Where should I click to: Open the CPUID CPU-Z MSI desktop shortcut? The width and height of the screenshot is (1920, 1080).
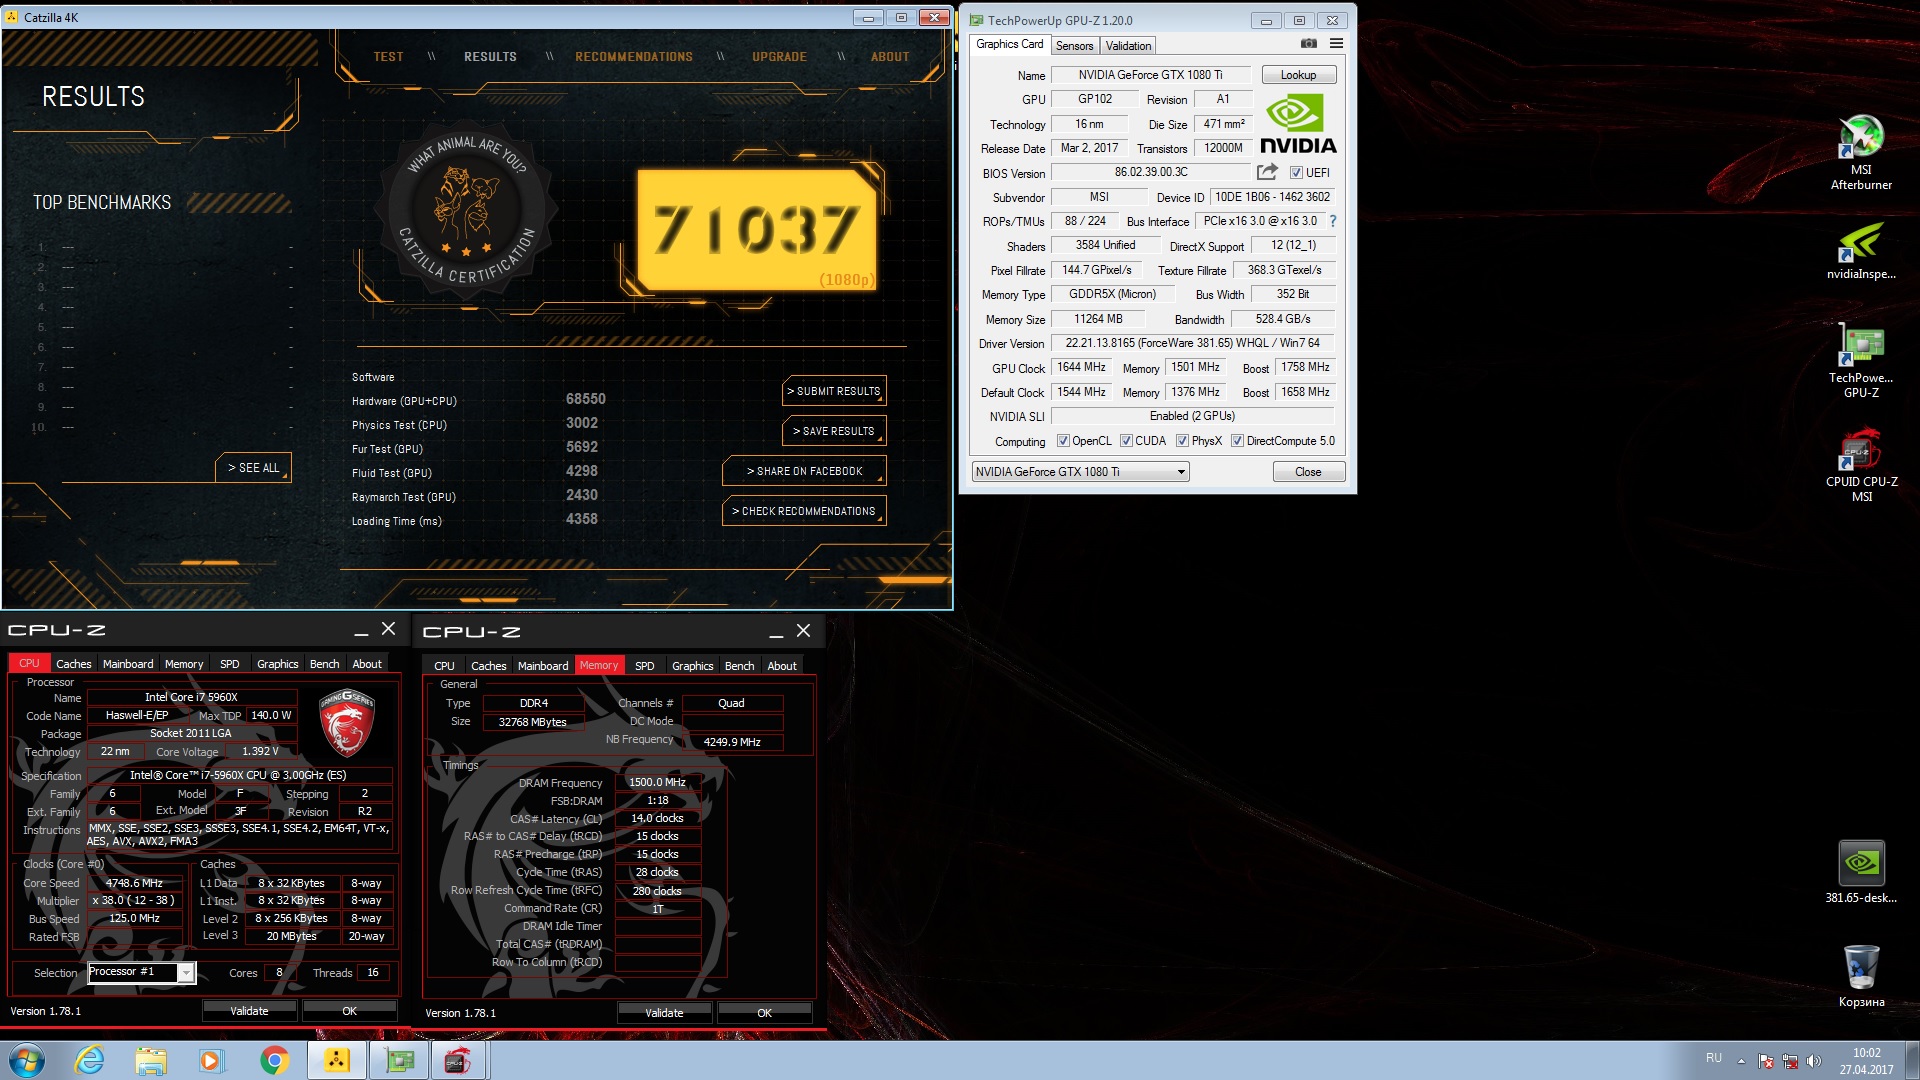pyautogui.click(x=1861, y=466)
